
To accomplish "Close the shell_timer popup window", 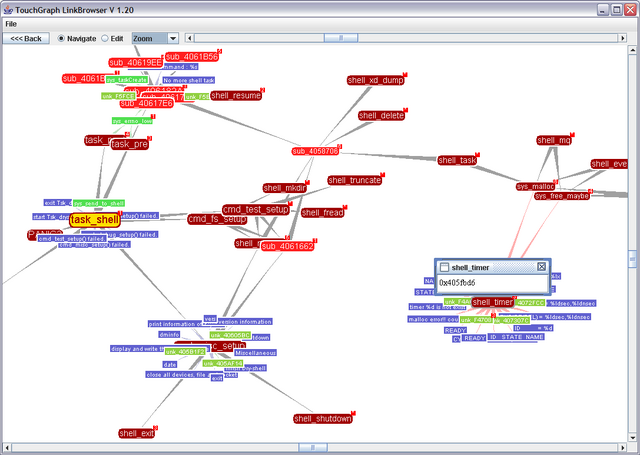I will [x=541, y=267].
